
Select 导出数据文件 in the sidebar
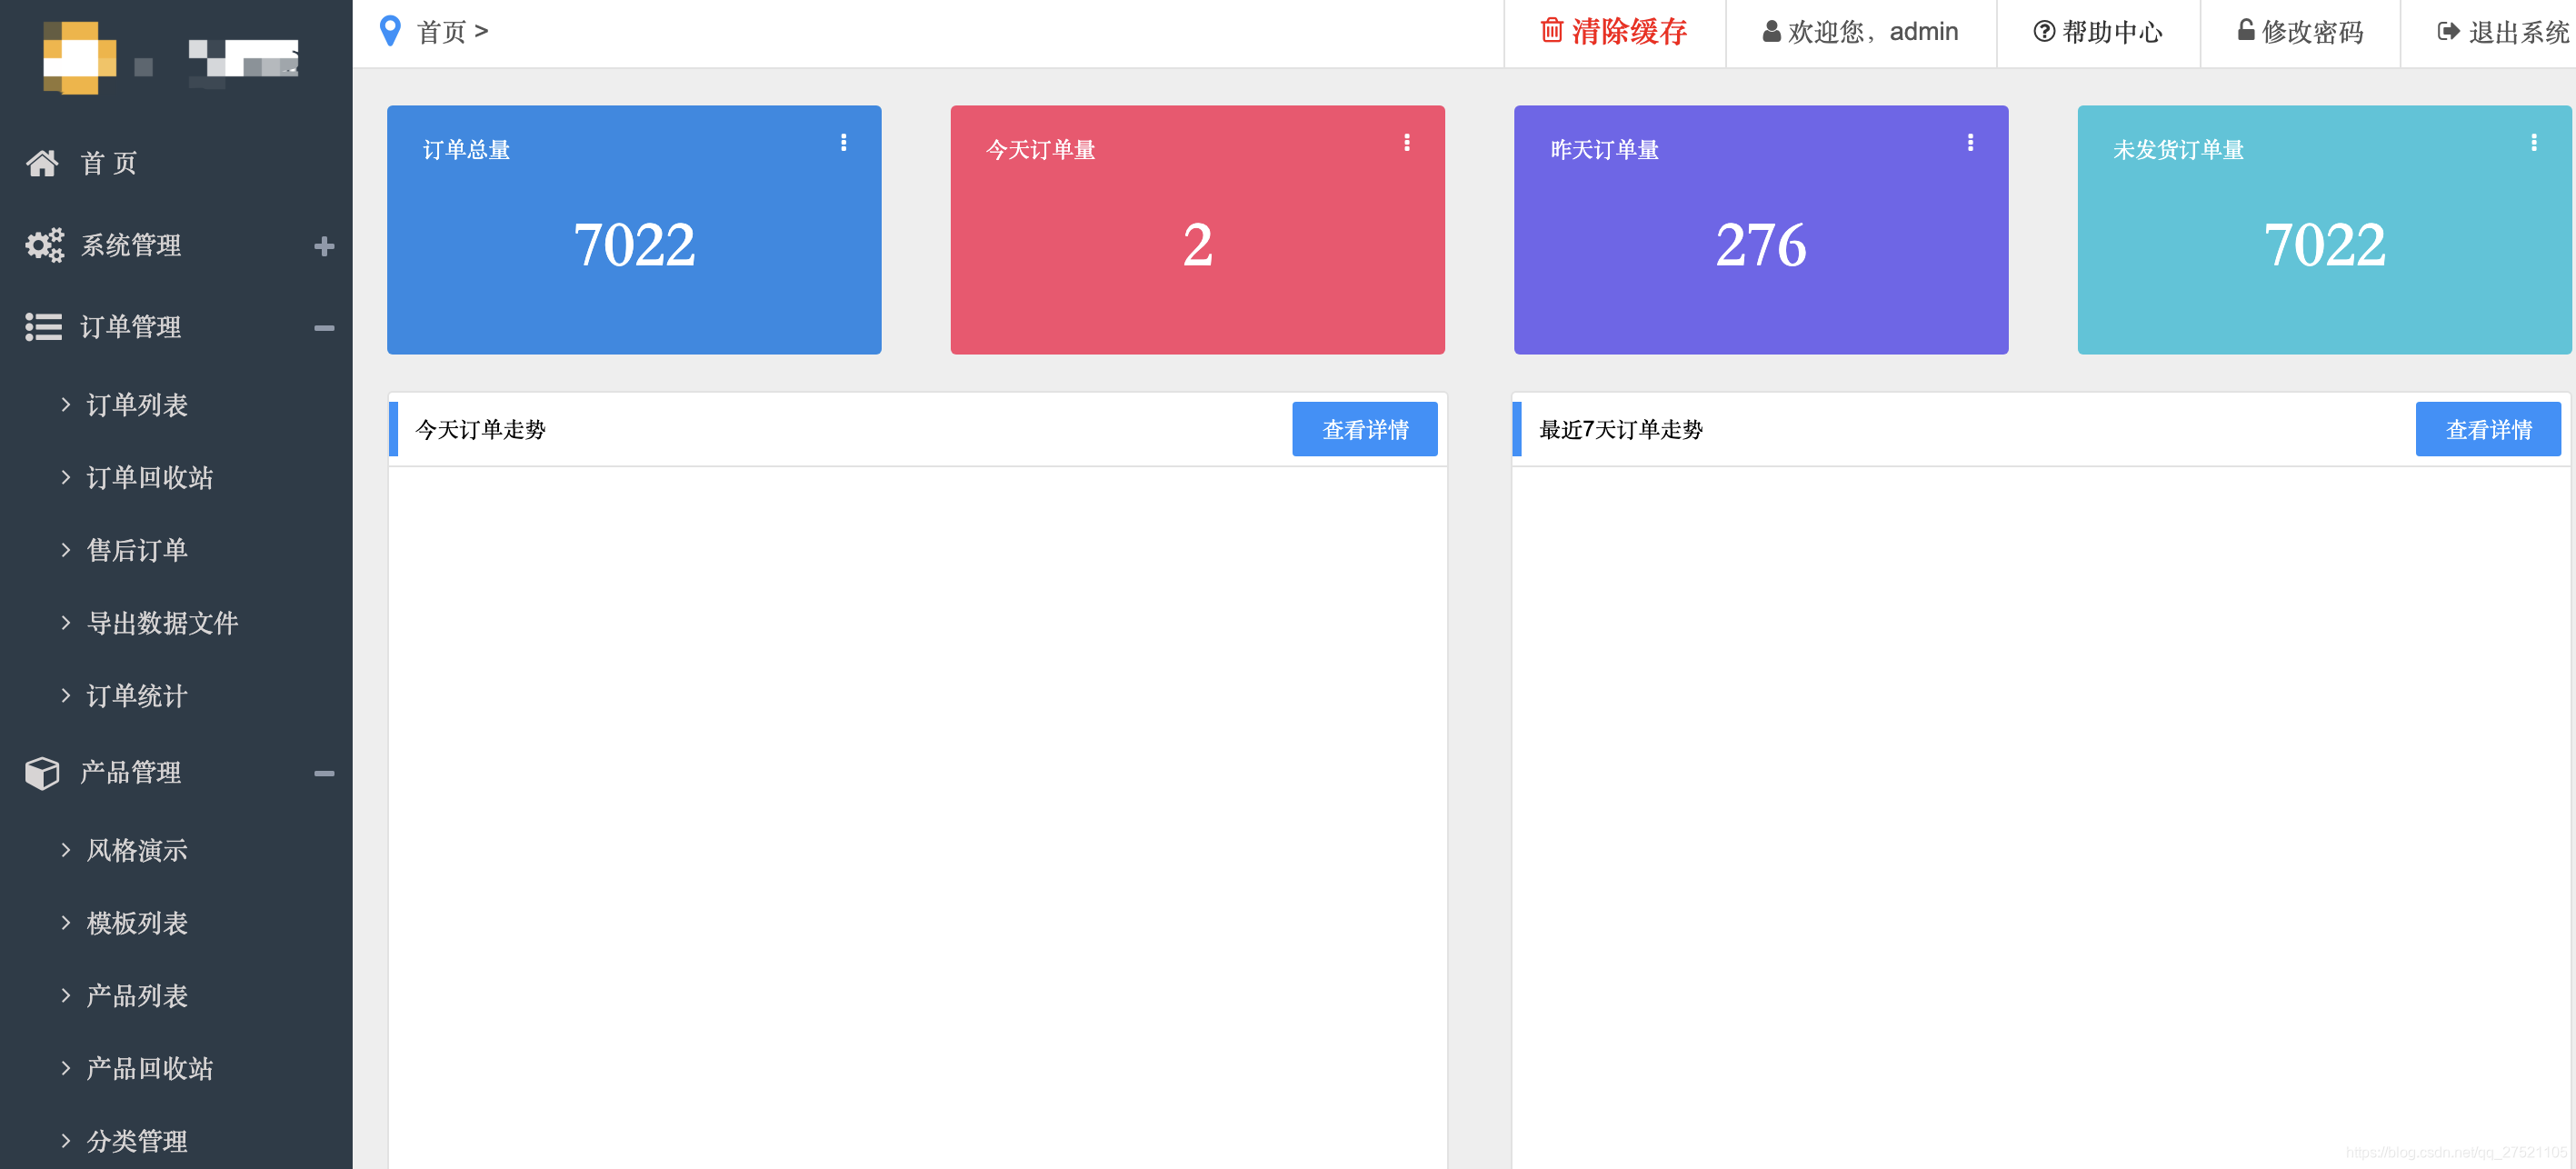point(162,623)
